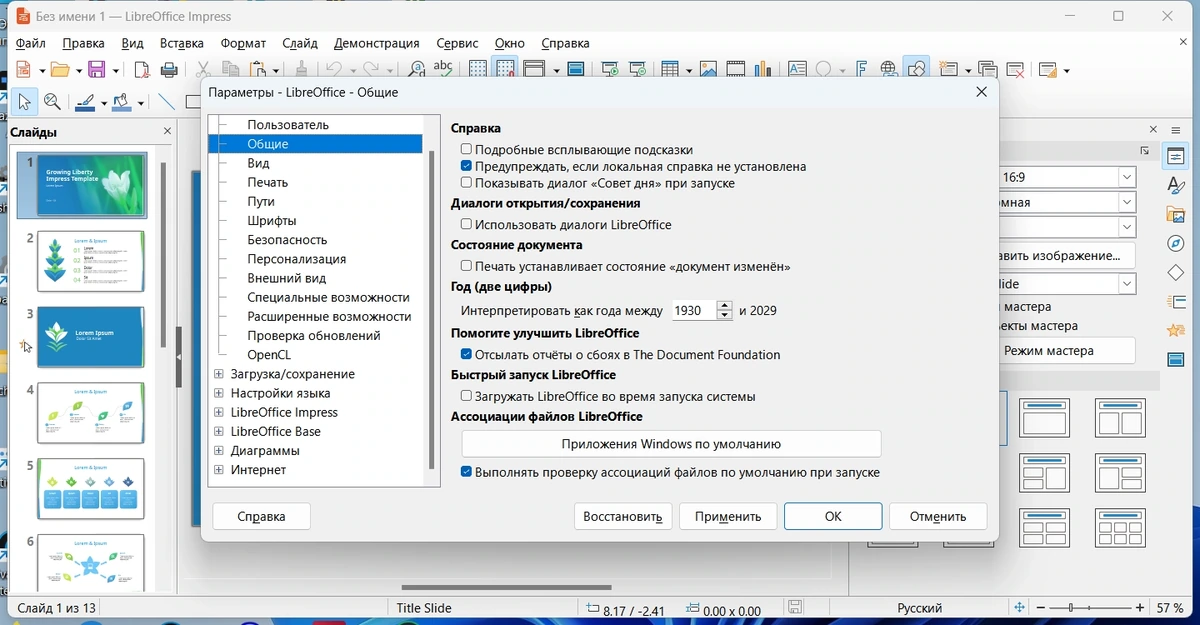Click the spellcheck abc icon
1200x625 pixels.
(443, 69)
